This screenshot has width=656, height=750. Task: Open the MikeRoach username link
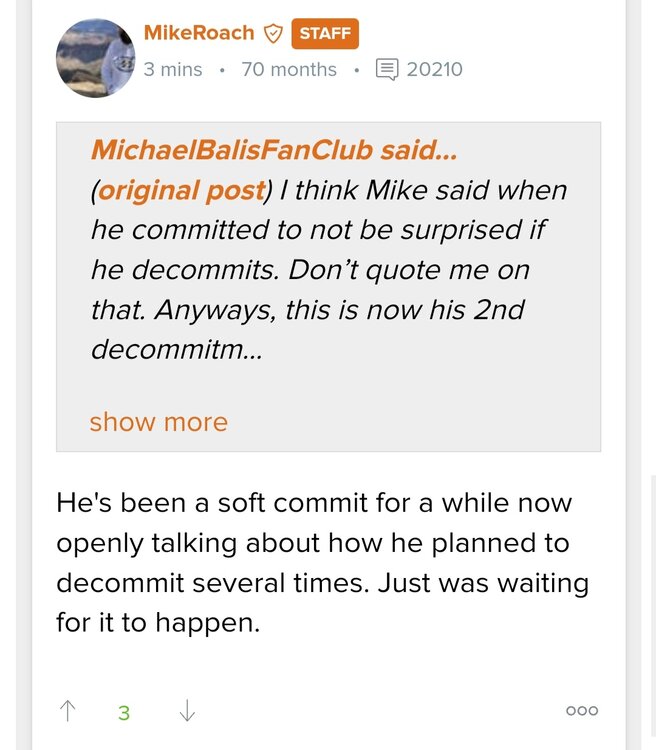pyautogui.click(x=199, y=32)
